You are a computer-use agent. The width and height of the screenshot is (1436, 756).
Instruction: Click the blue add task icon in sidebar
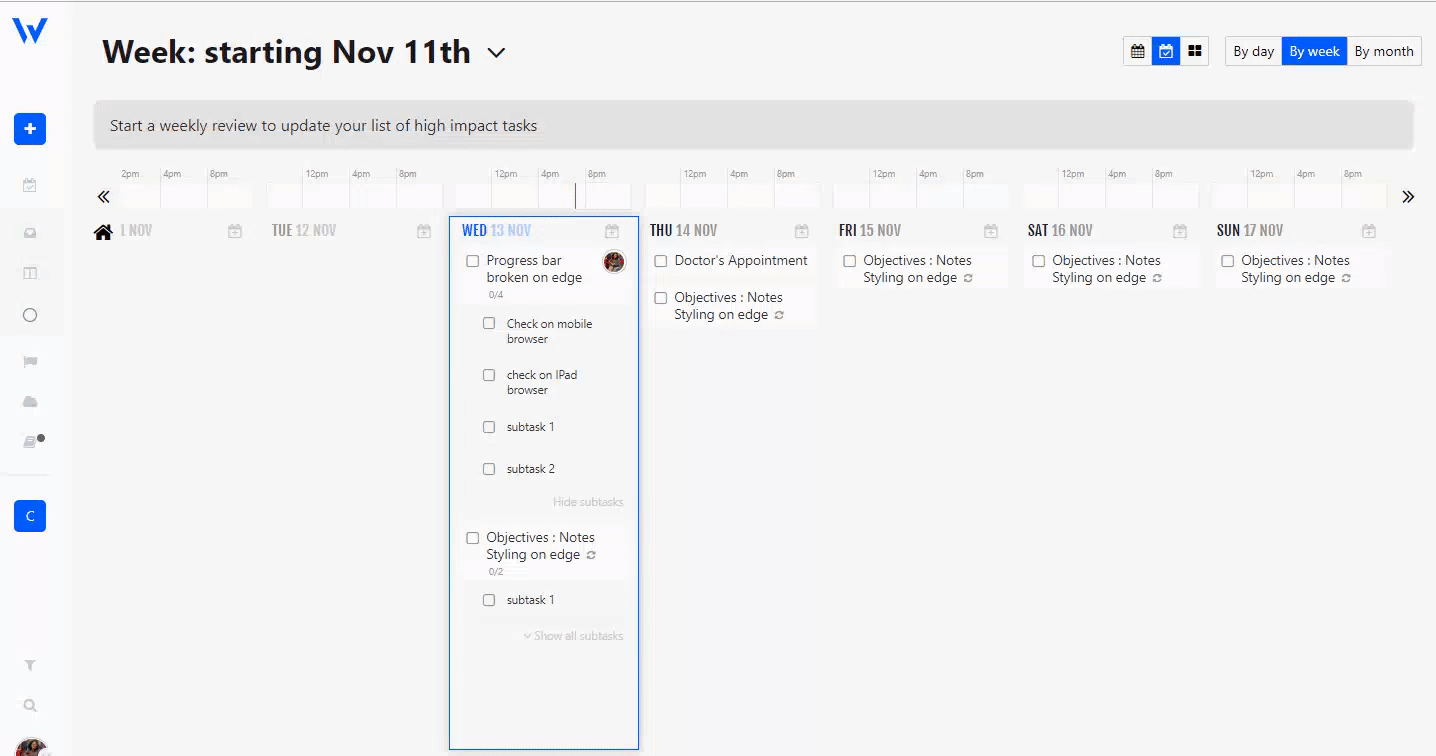tap(29, 128)
